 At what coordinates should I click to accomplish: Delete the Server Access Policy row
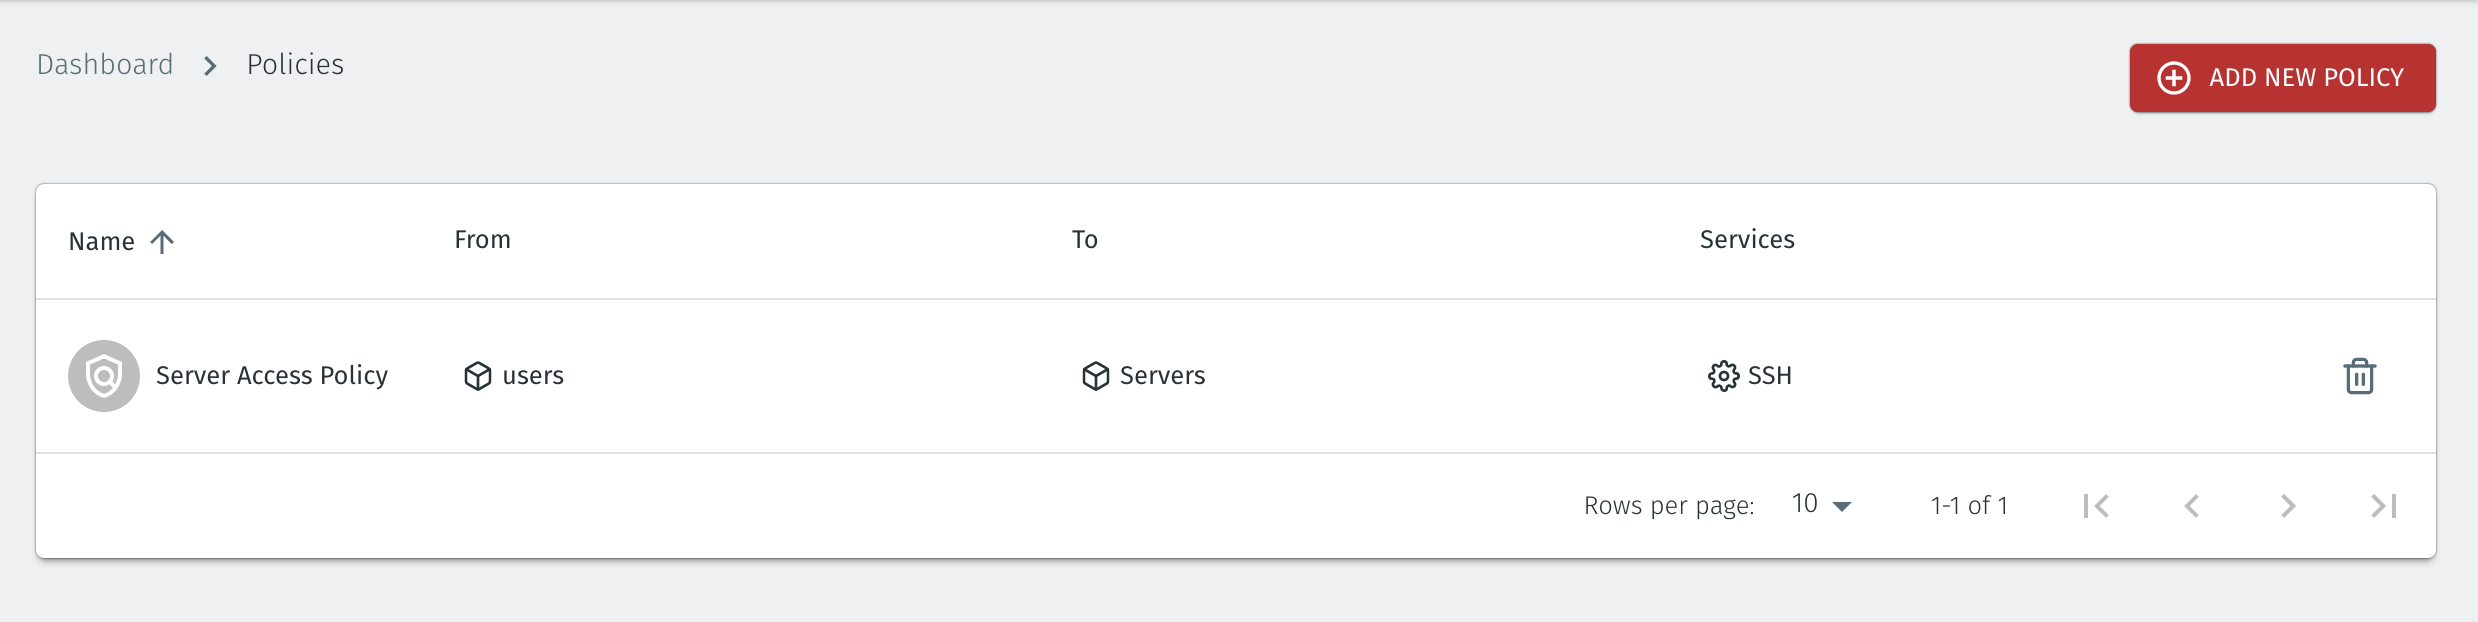click(x=2359, y=376)
